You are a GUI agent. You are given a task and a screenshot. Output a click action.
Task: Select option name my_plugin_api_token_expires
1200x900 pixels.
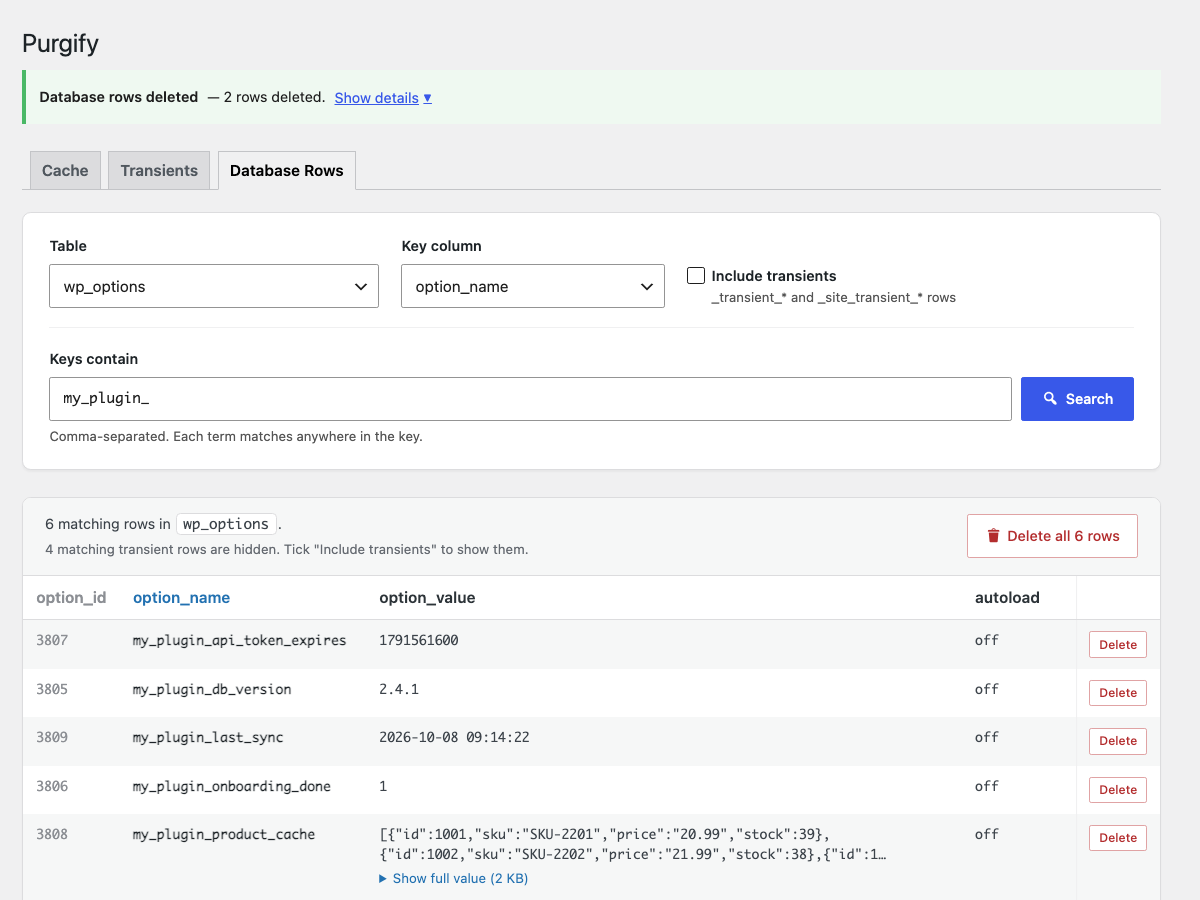pos(239,640)
